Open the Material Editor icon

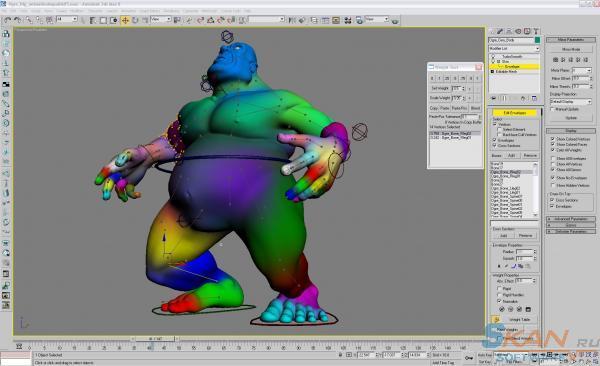tap(347, 20)
